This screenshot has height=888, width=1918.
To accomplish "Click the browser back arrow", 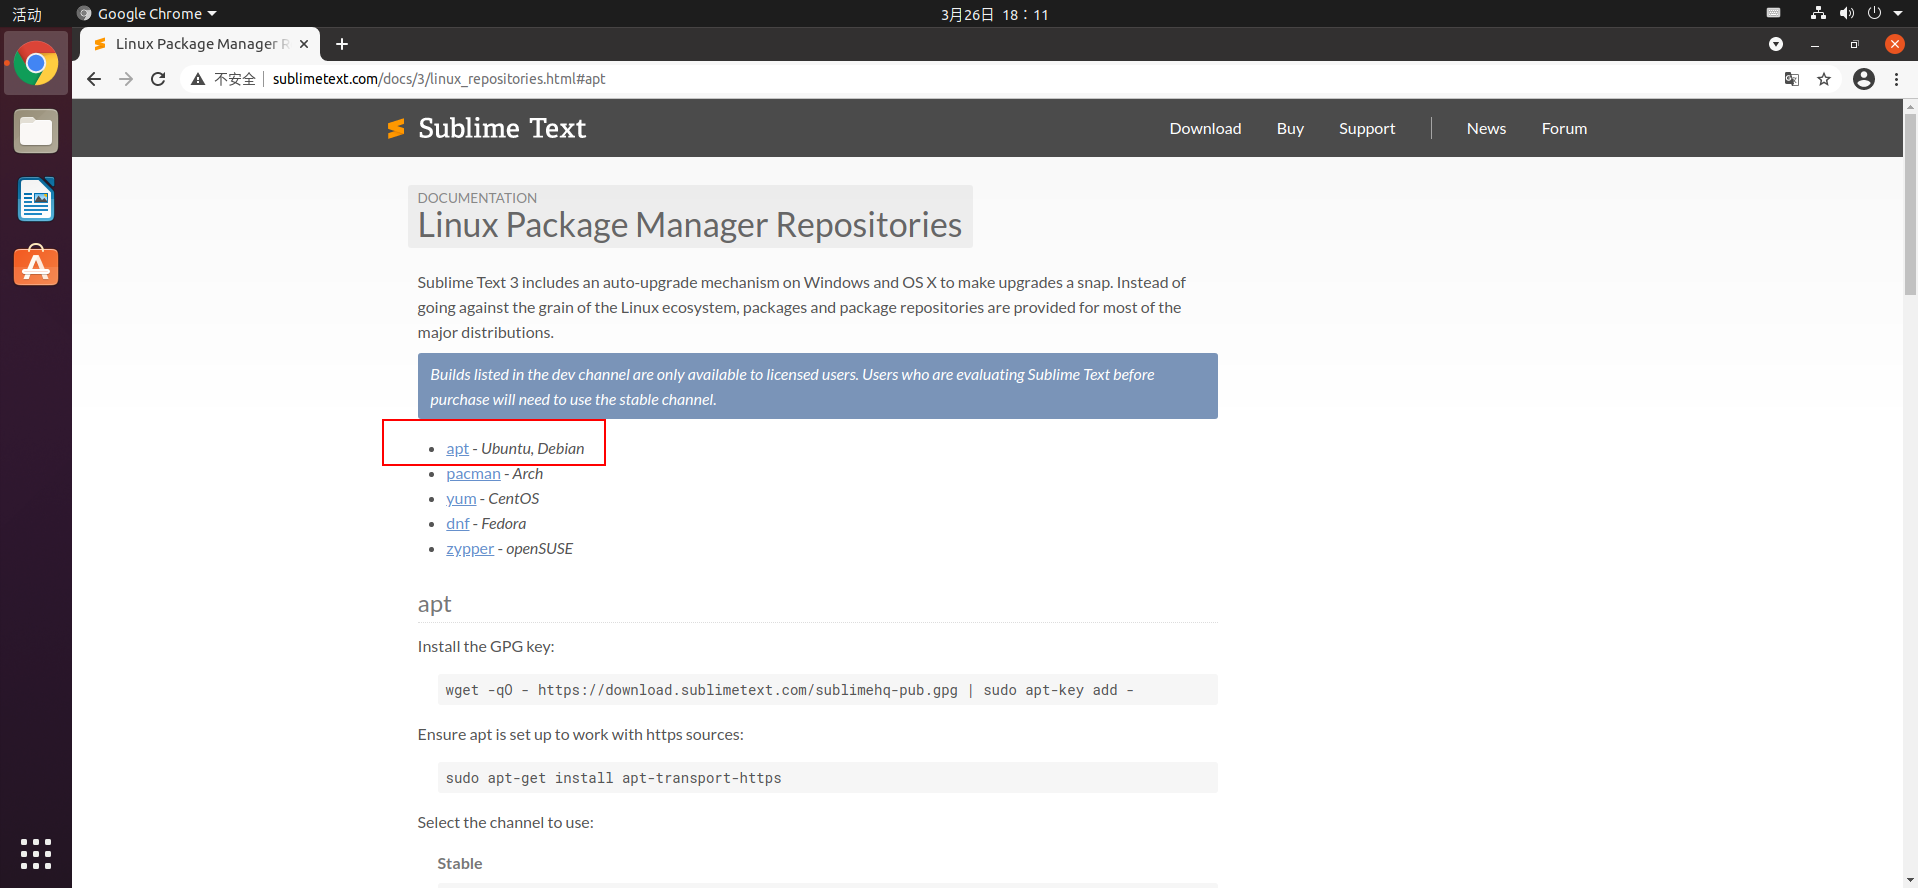I will [x=94, y=79].
